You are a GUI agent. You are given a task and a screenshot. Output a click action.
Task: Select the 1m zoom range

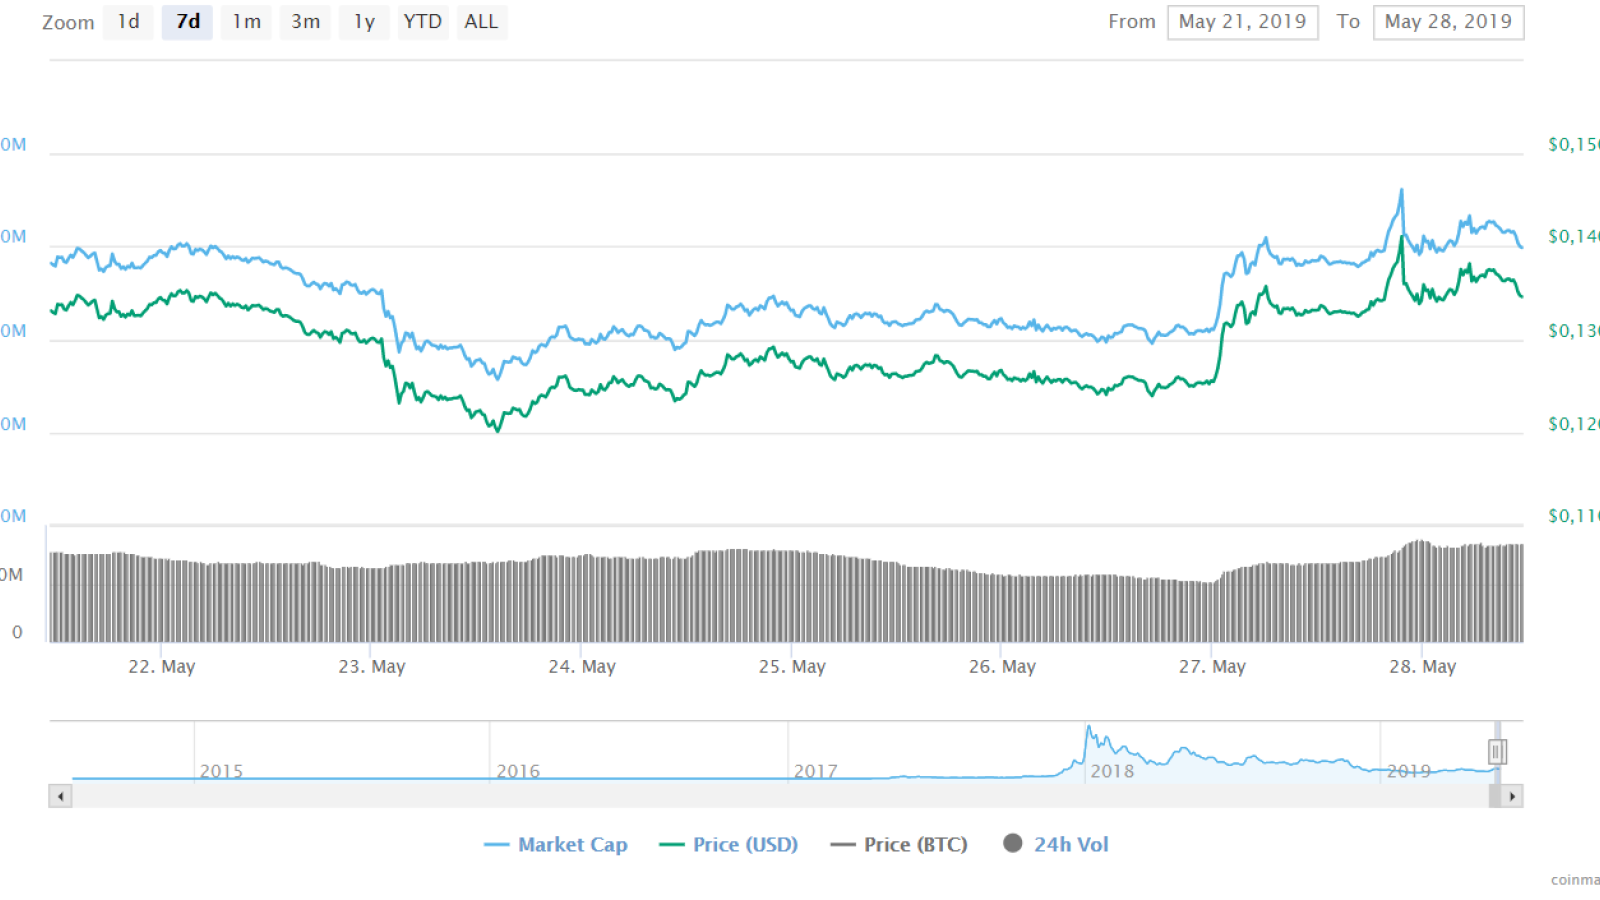(246, 22)
